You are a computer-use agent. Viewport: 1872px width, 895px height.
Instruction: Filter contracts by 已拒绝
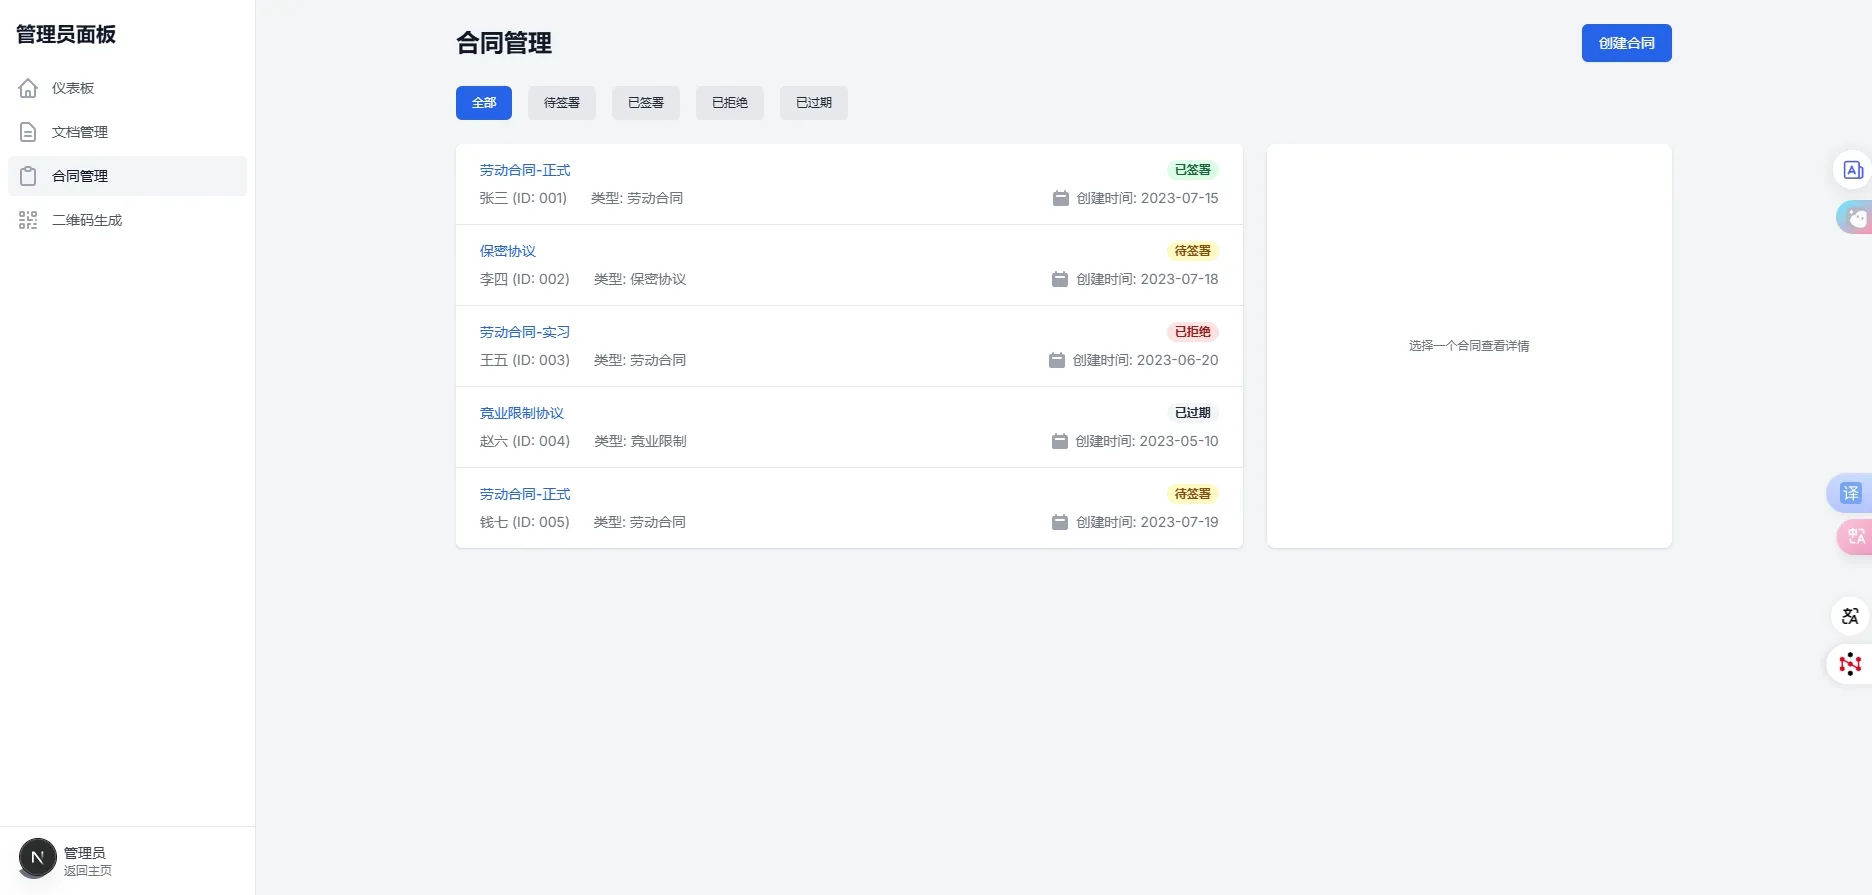[730, 103]
